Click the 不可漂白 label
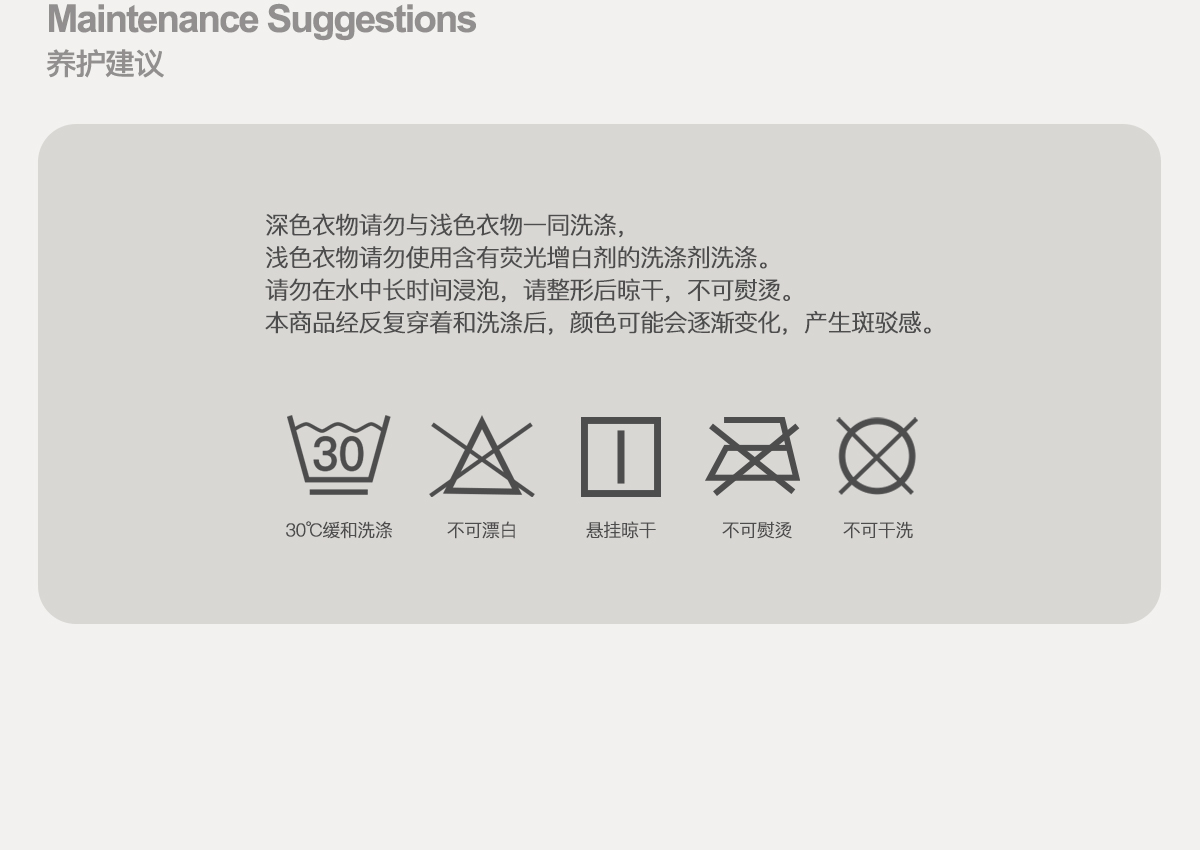Image resolution: width=1200 pixels, height=850 pixels. [x=482, y=530]
